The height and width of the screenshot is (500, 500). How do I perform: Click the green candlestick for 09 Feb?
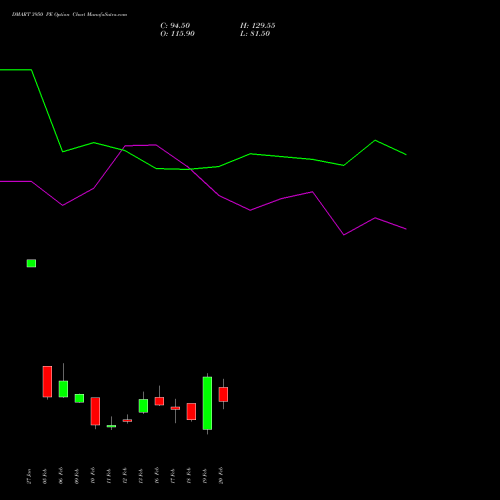(x=79, y=398)
